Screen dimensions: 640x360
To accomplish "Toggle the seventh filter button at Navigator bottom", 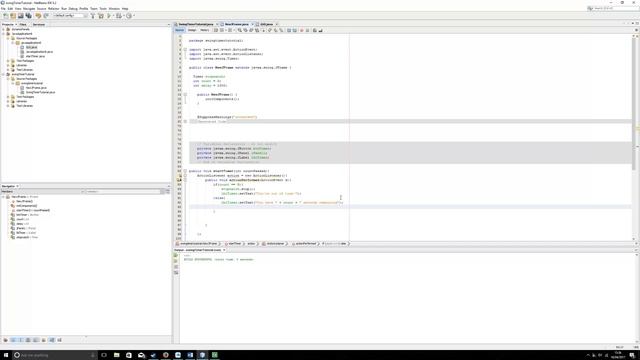I will (x=51, y=340).
